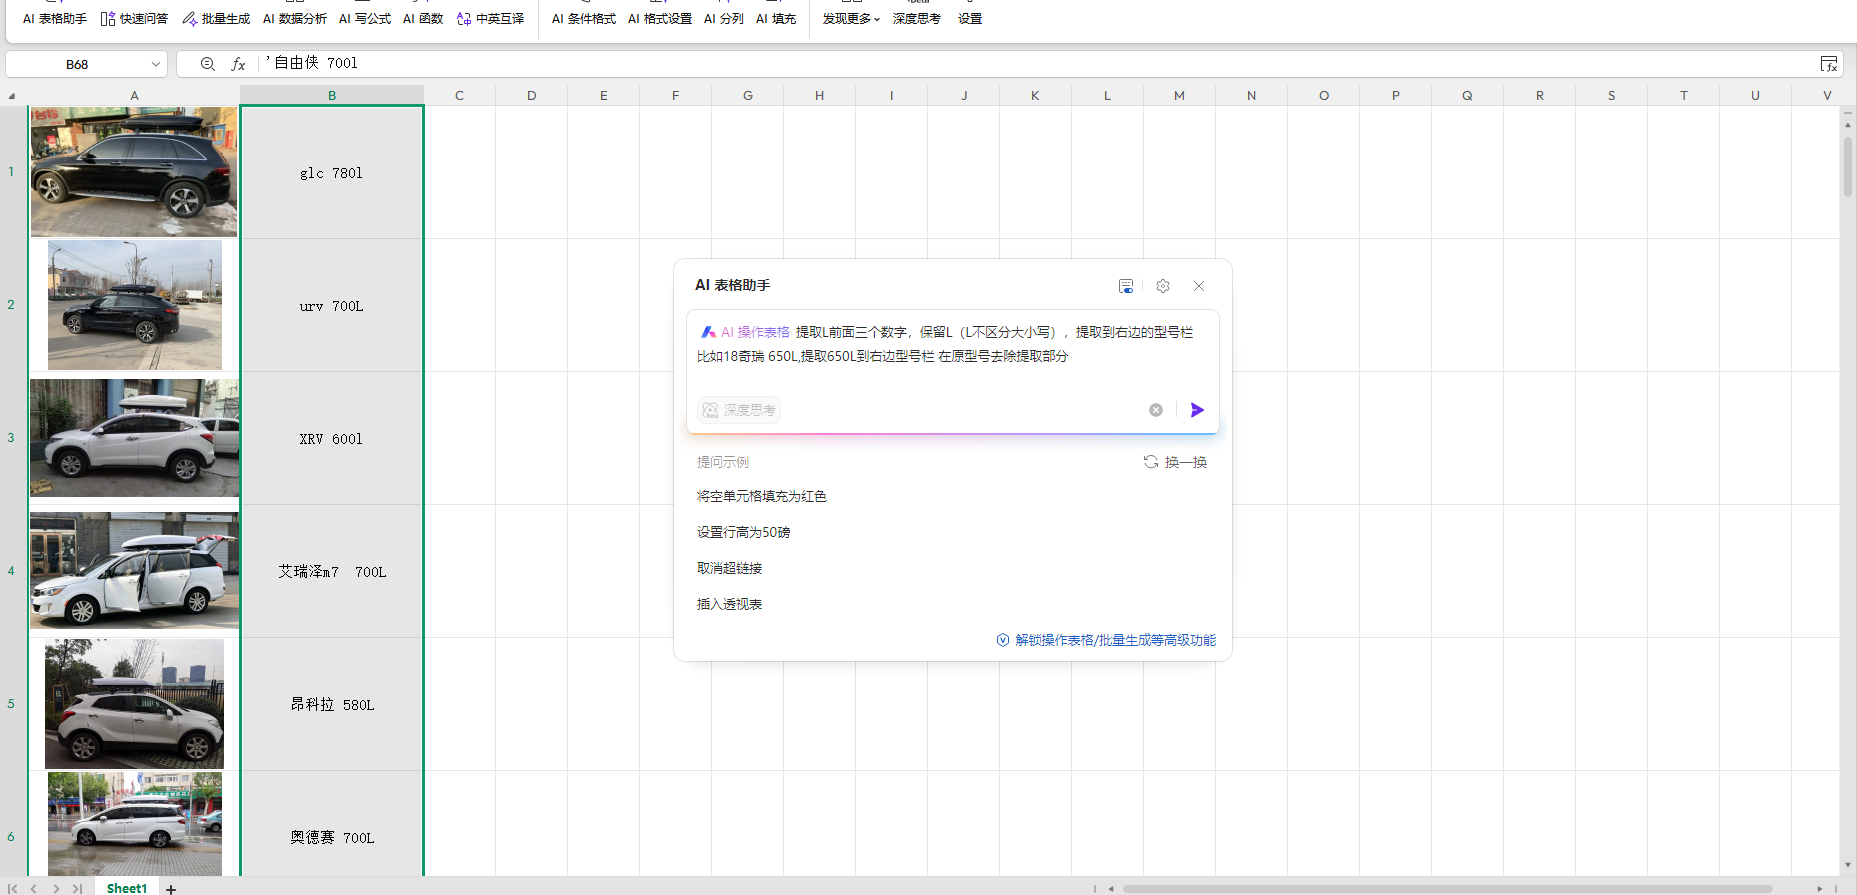Screen dimensions: 1857x895
Task: Open AI 表格助手 from the toolbar
Action: click(55, 19)
